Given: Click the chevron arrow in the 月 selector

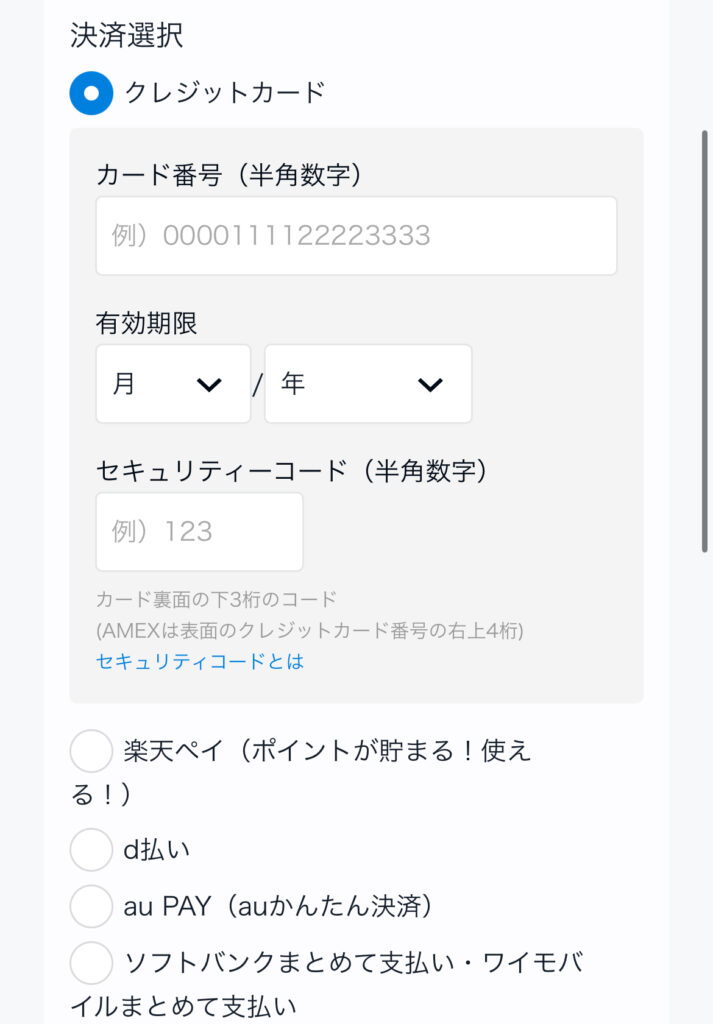Looking at the screenshot, I should 209,385.
